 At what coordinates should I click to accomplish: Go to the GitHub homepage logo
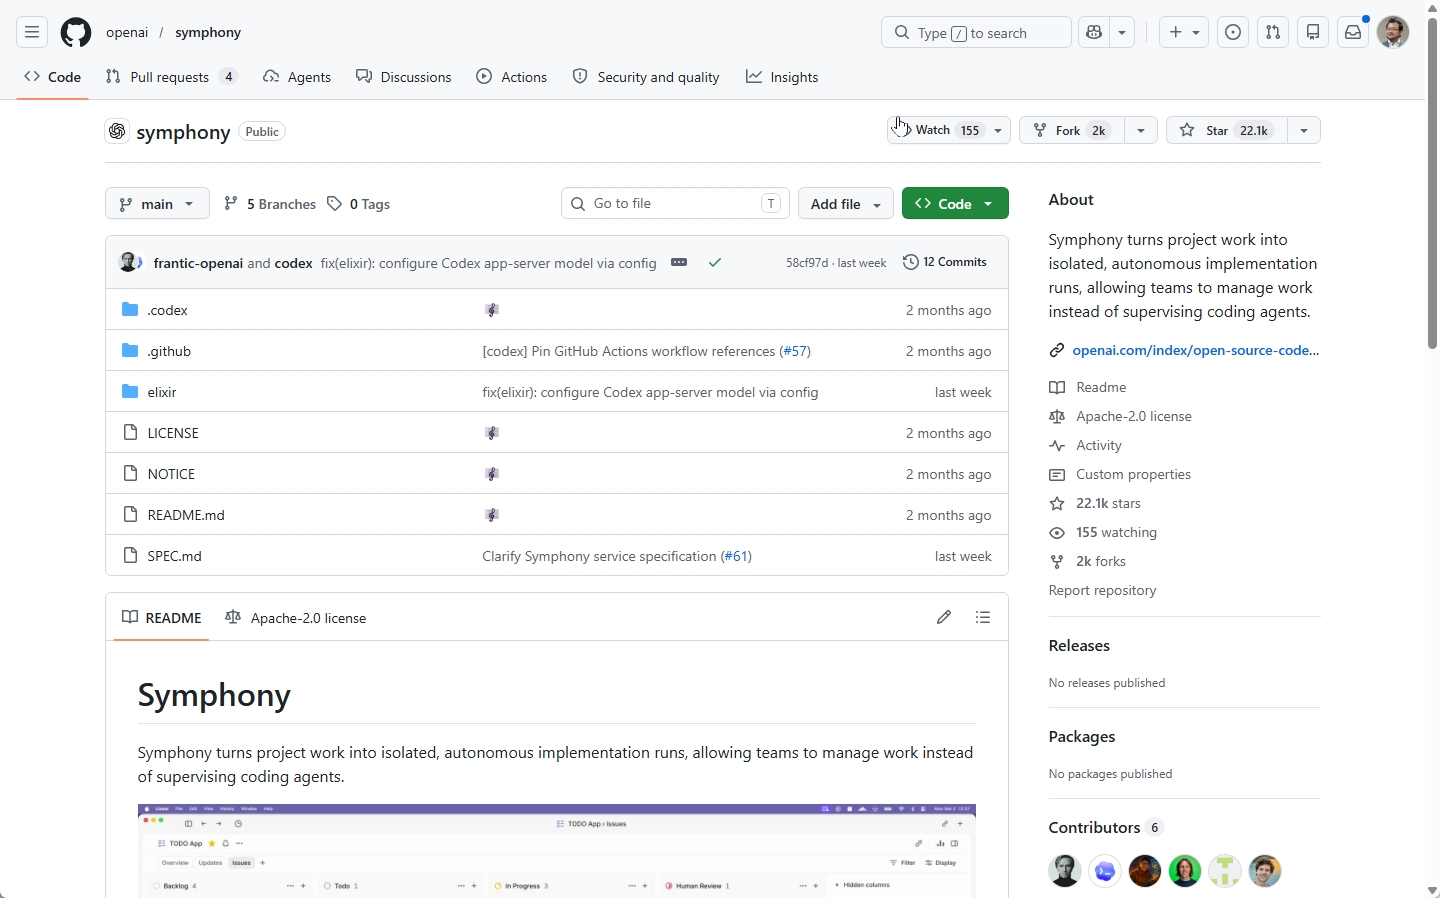pos(76,32)
